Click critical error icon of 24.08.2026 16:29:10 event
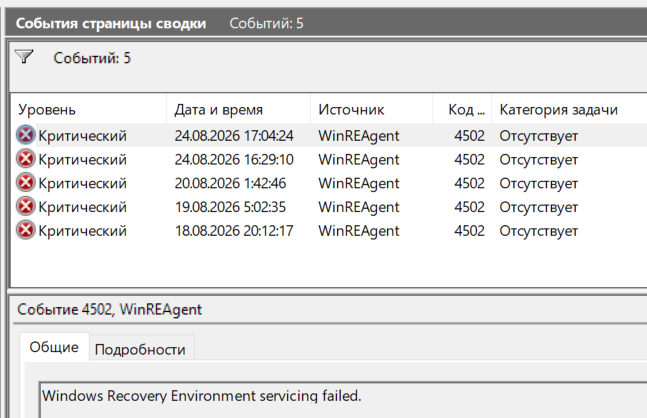Screen dimensions: 647x418 click(26, 159)
